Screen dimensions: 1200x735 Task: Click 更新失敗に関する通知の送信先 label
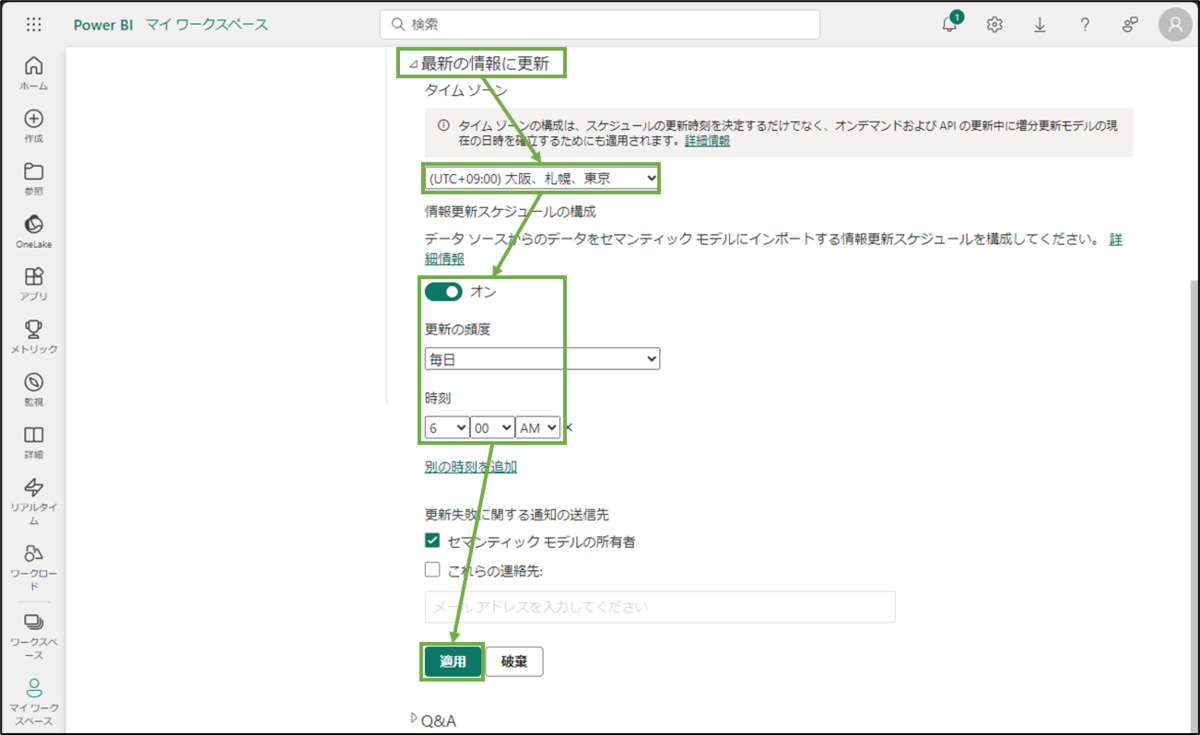(517, 514)
